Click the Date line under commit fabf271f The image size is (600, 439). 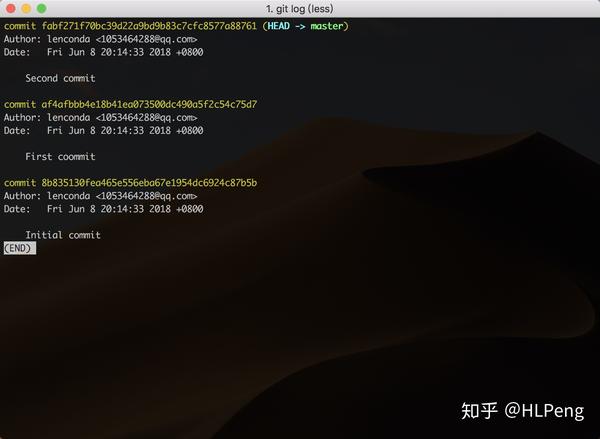click(104, 52)
